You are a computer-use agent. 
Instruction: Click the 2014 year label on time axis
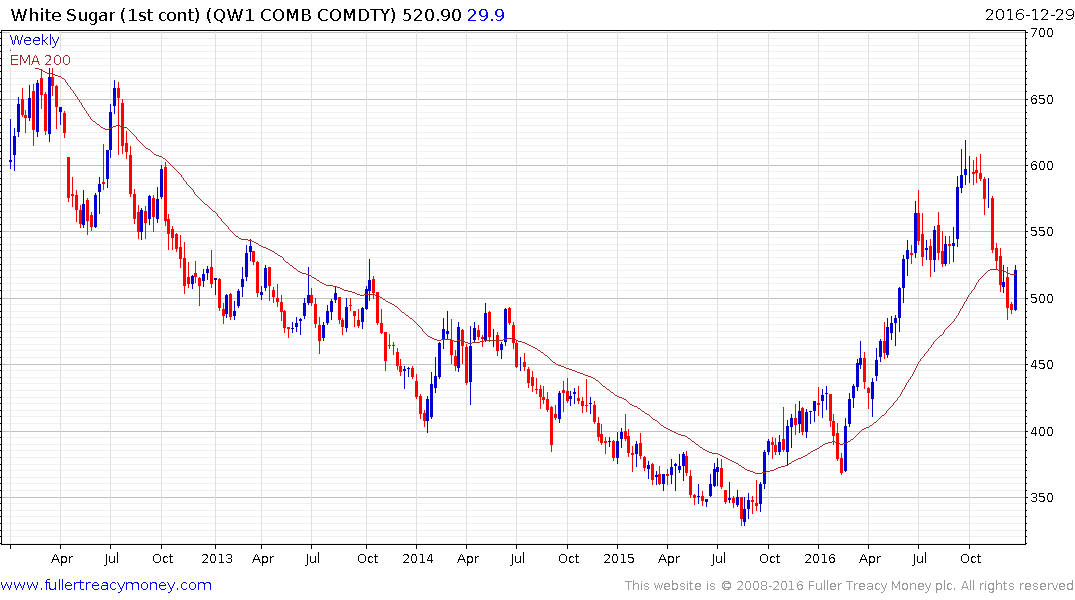(x=418, y=559)
